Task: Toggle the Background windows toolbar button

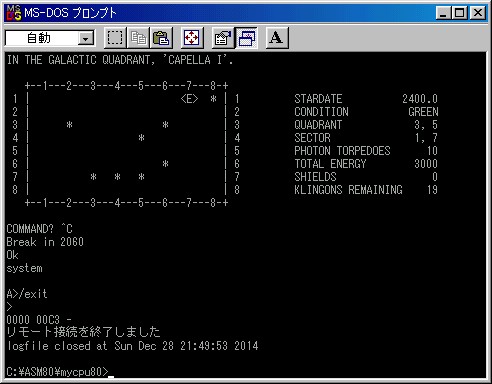Action: pyautogui.click(x=246, y=38)
